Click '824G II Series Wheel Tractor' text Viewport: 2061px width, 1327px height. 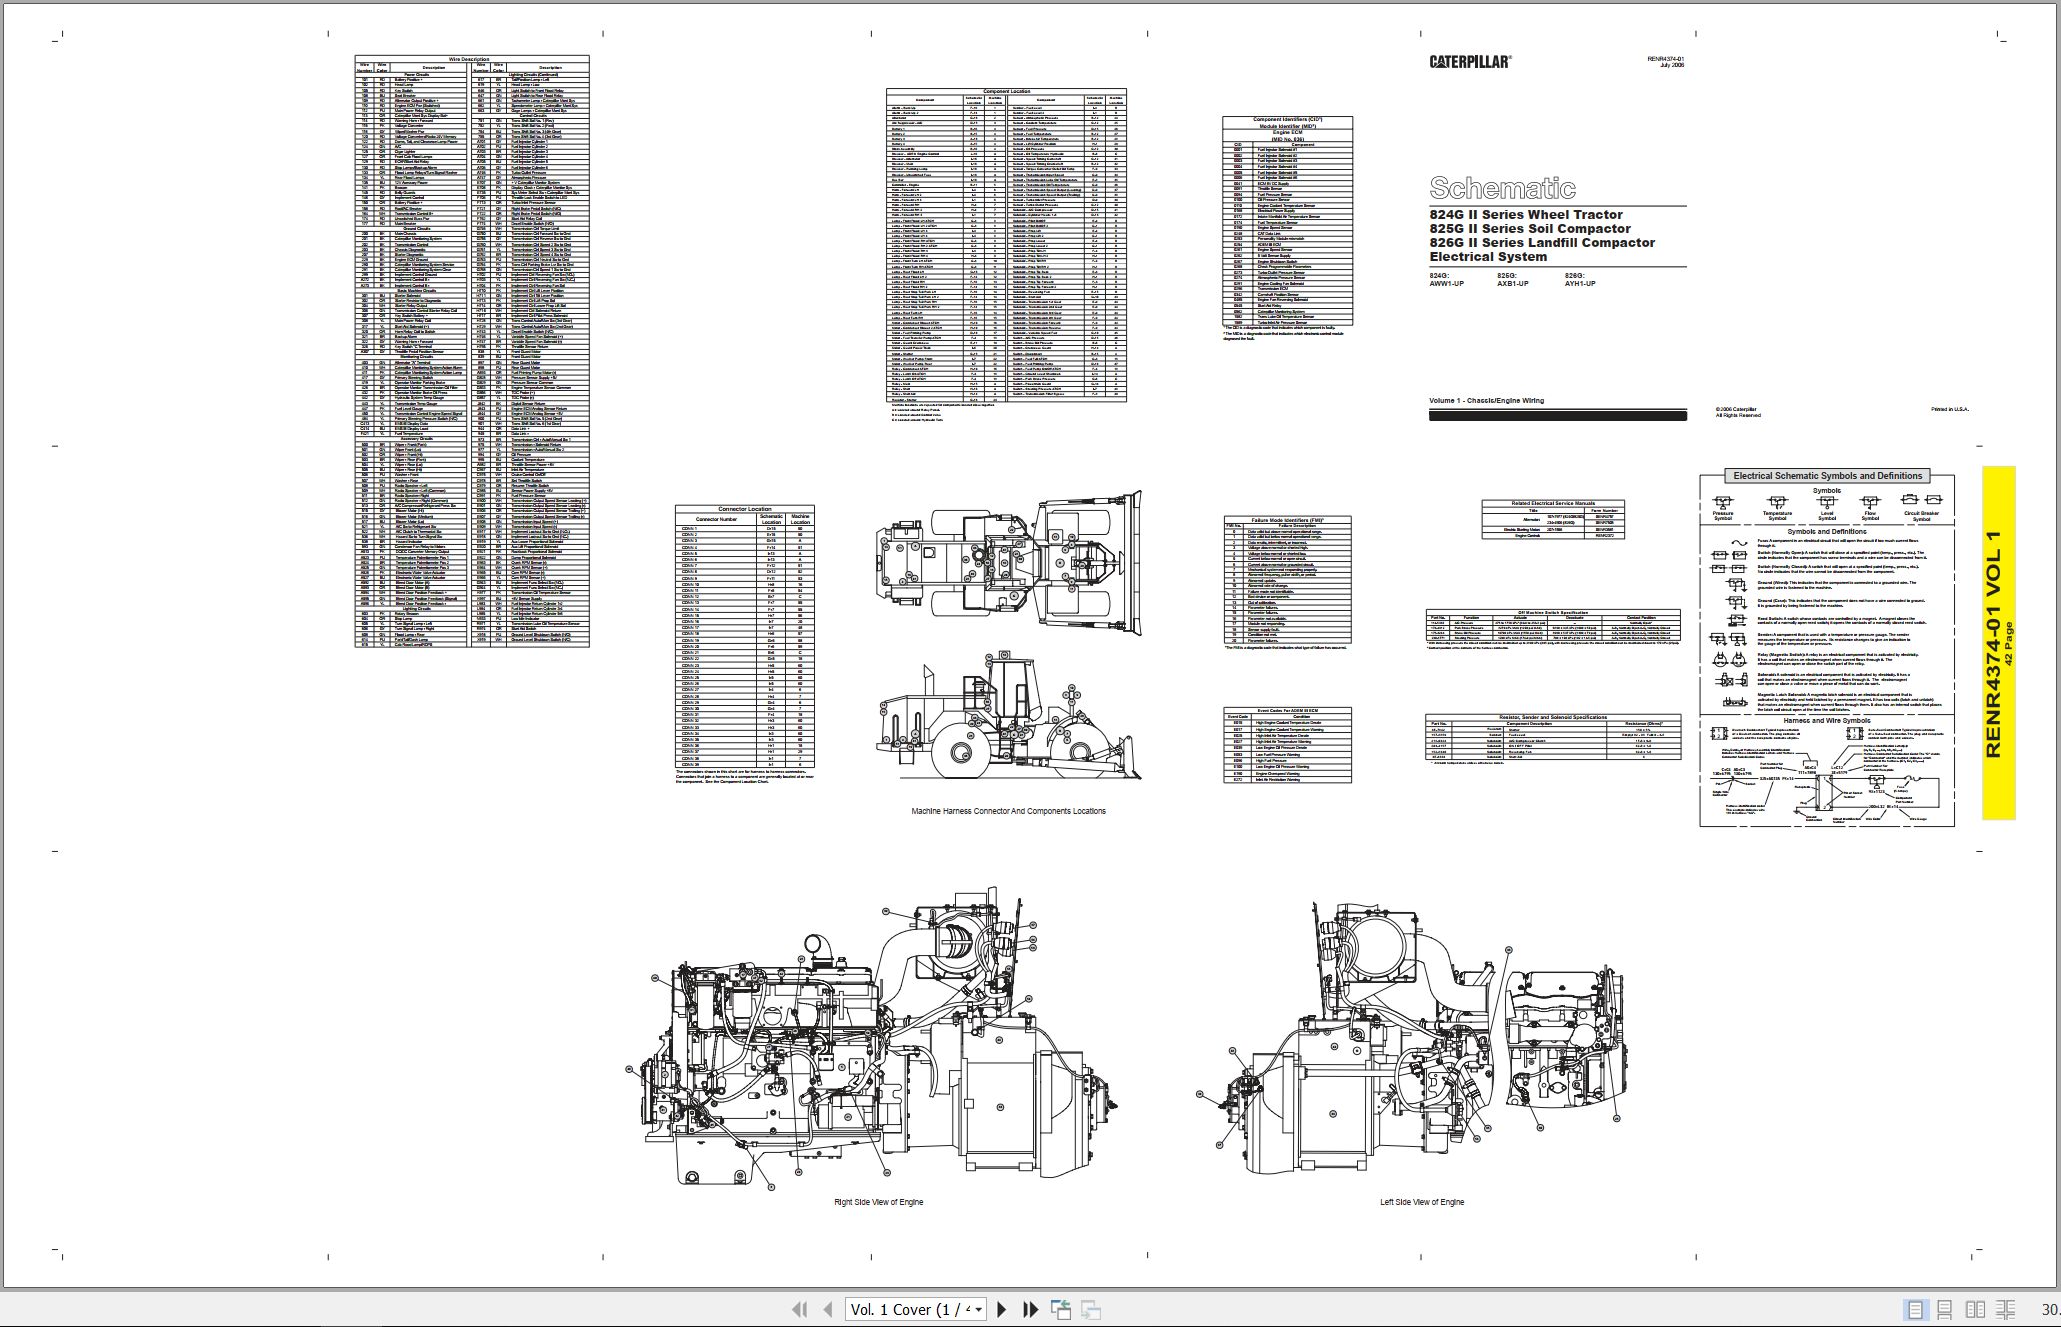pos(1526,215)
